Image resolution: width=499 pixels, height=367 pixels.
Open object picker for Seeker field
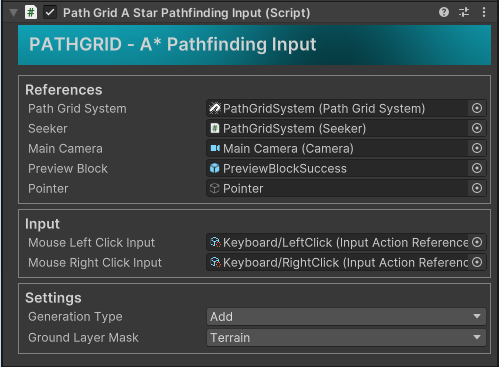(x=477, y=128)
